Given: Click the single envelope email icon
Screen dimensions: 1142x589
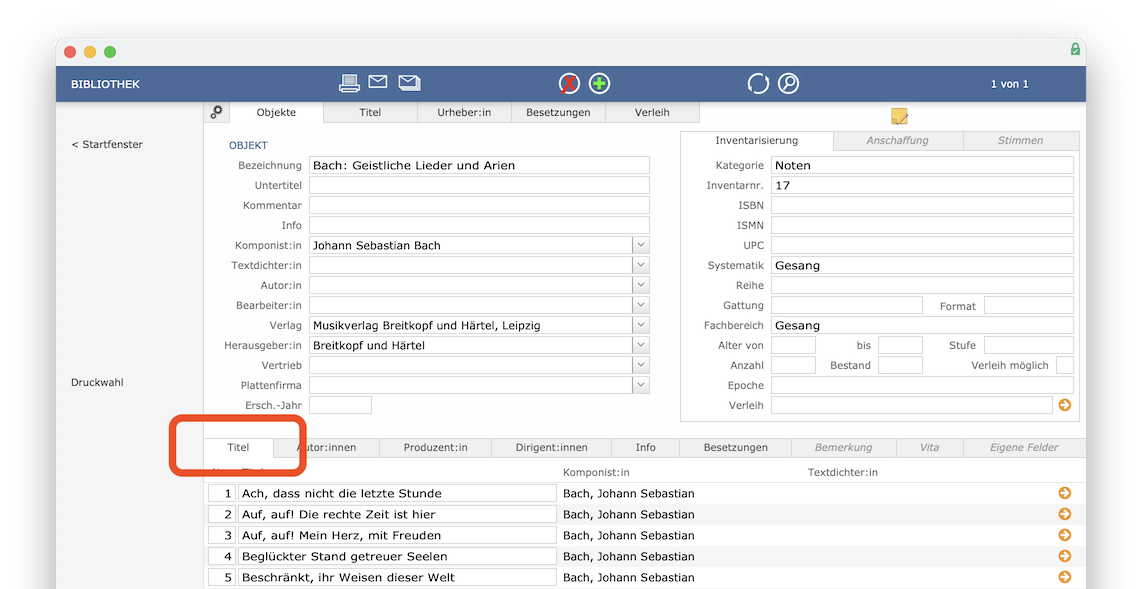Looking at the screenshot, I should coord(377,82).
